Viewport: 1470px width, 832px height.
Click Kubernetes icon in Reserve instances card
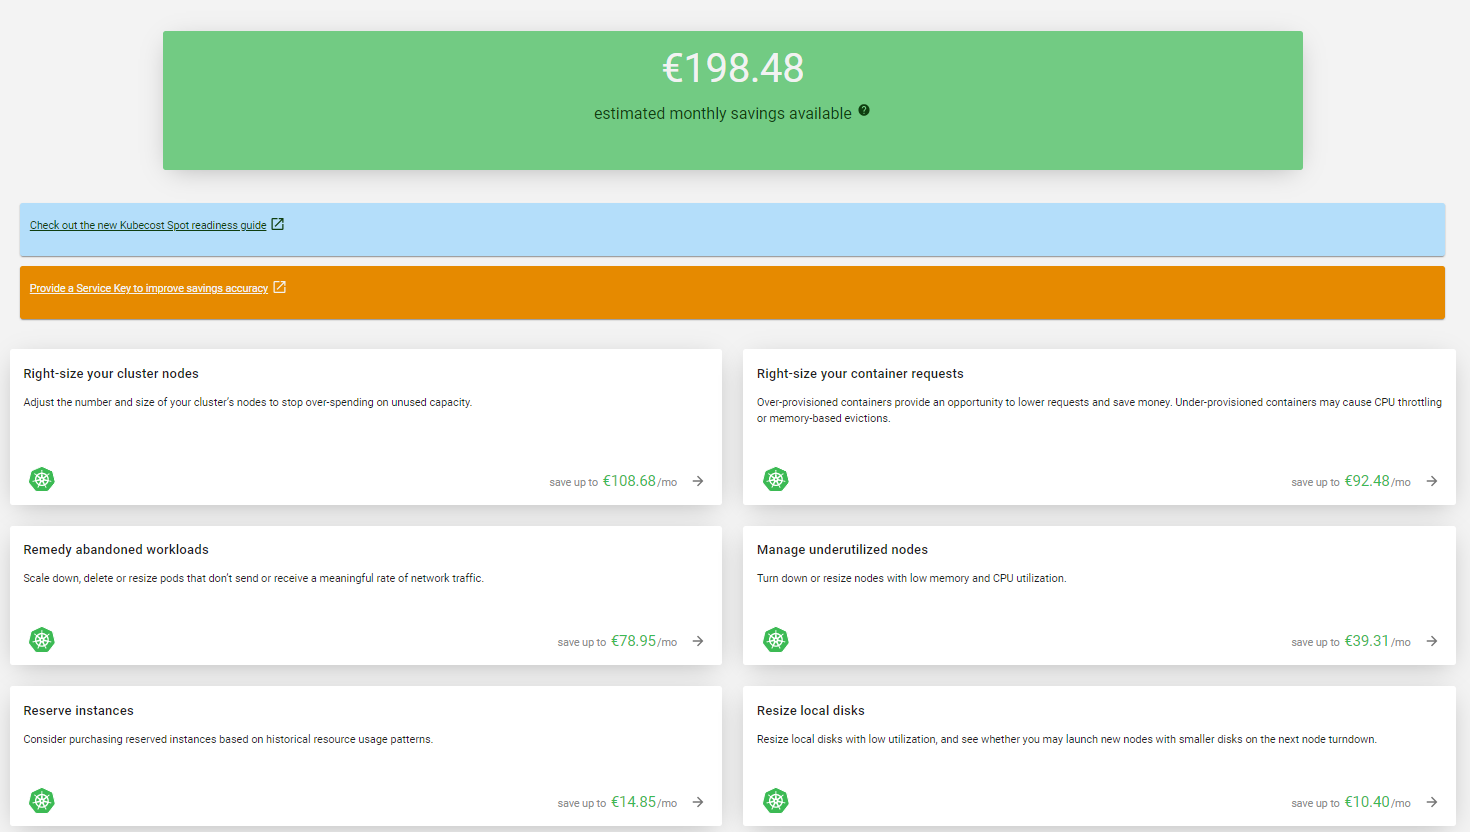click(42, 801)
